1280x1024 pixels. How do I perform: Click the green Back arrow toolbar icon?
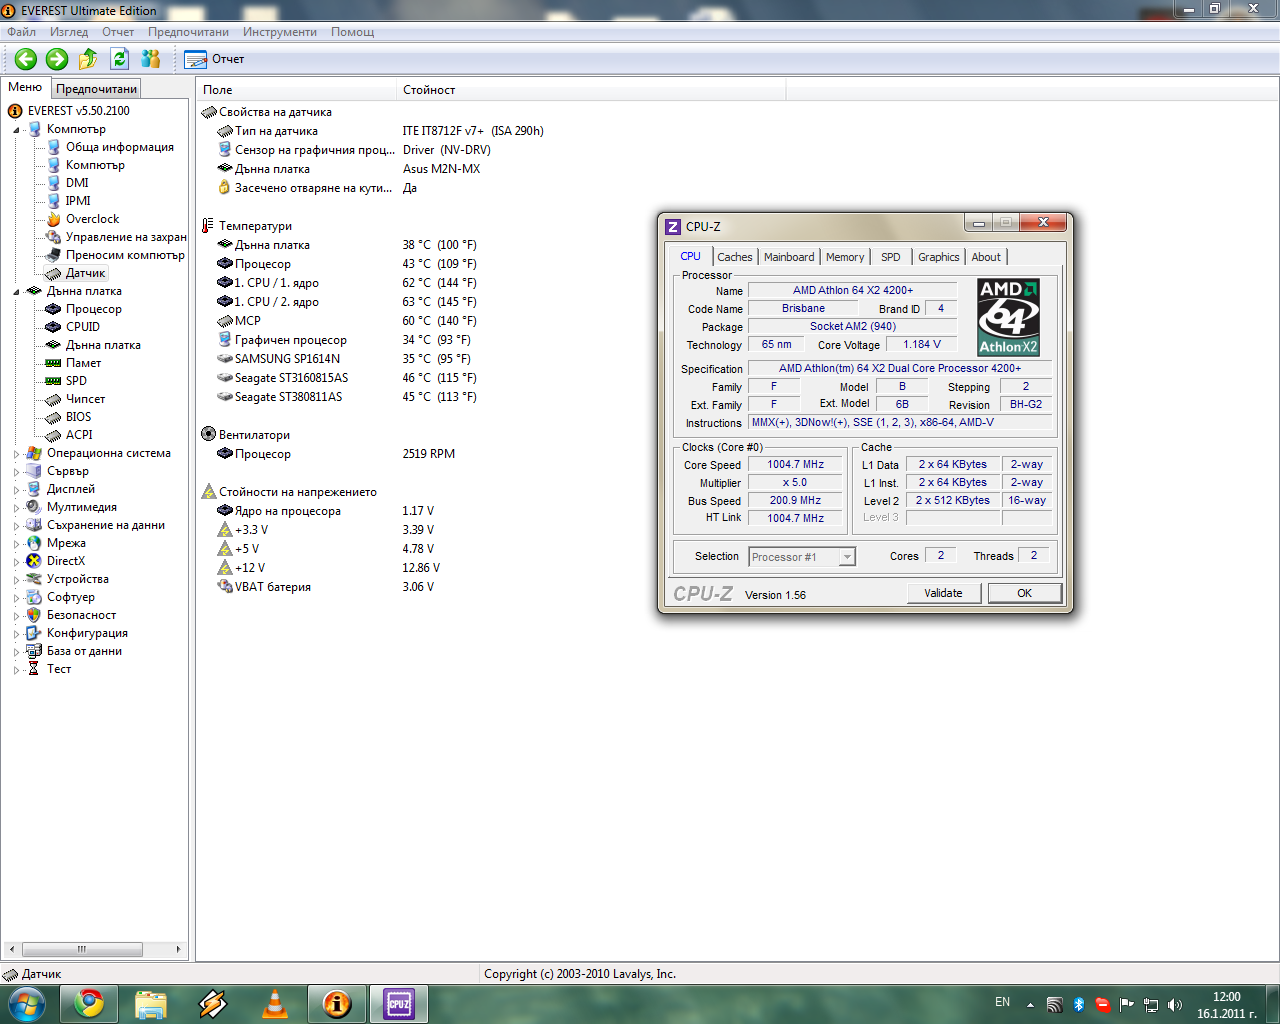(26, 59)
